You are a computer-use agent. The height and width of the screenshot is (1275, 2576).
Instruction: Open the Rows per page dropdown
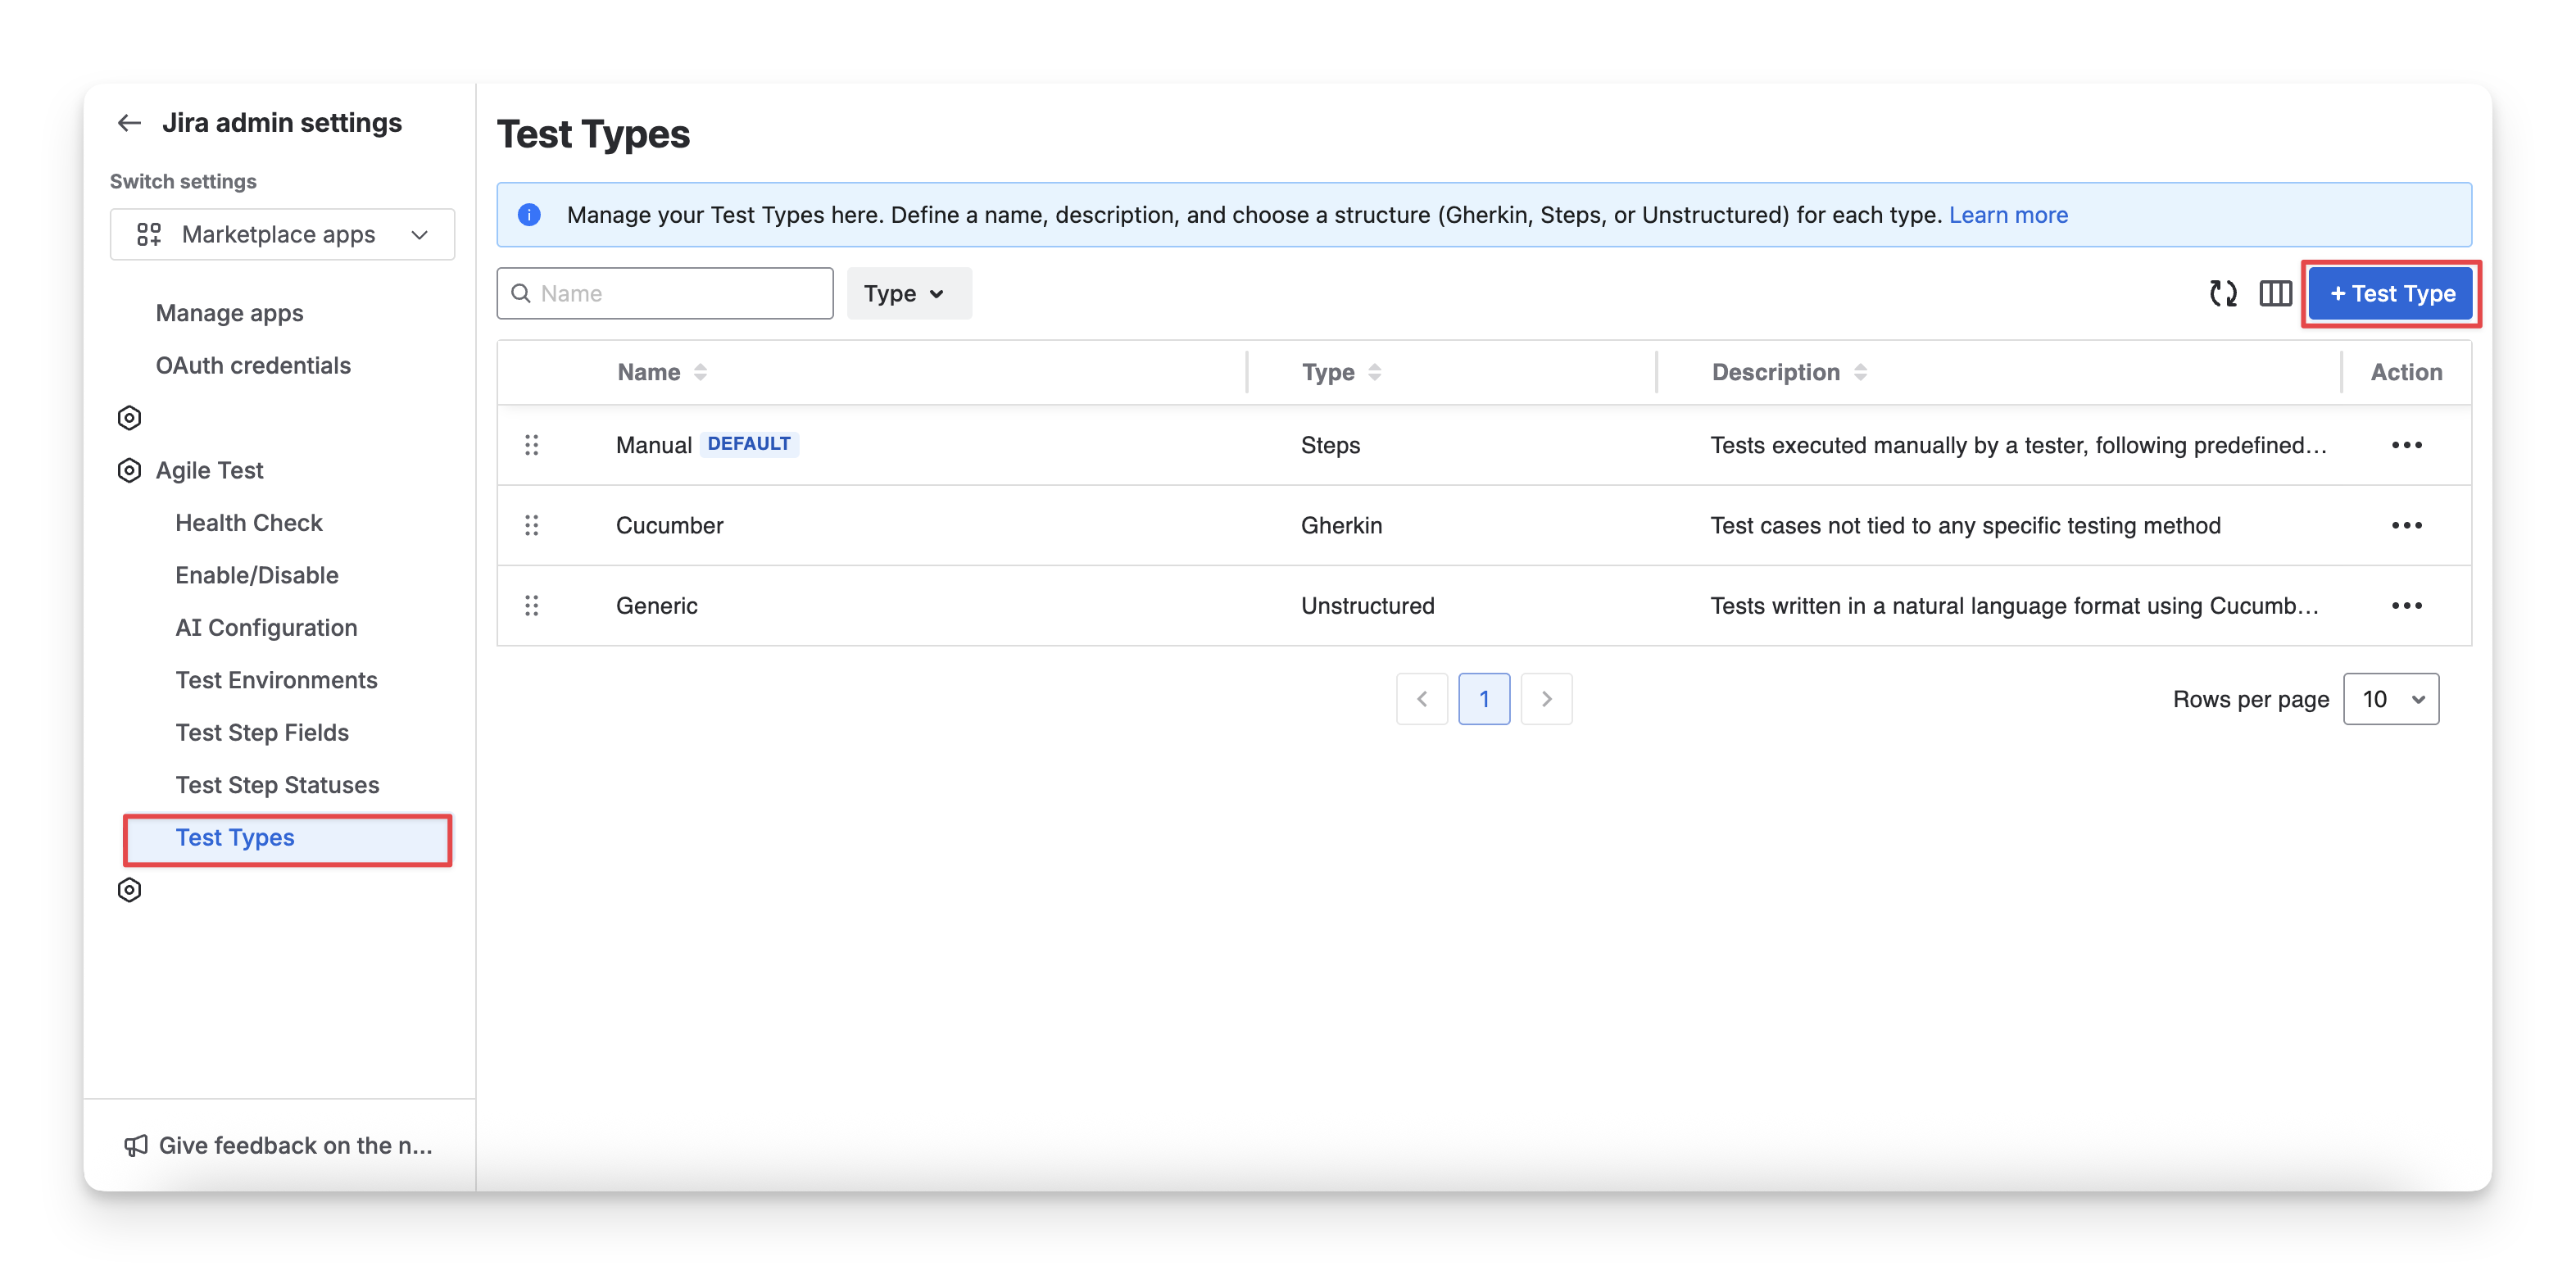tap(2390, 699)
